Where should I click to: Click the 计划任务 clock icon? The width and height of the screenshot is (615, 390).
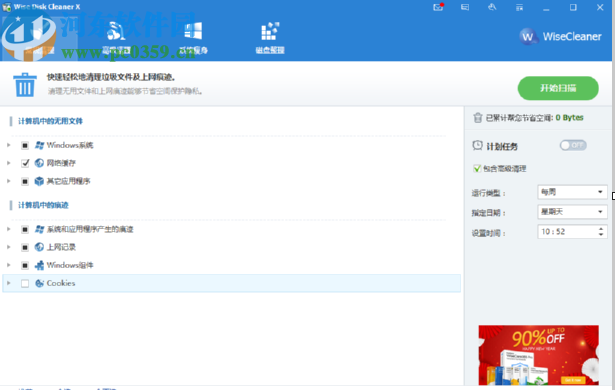(477, 146)
